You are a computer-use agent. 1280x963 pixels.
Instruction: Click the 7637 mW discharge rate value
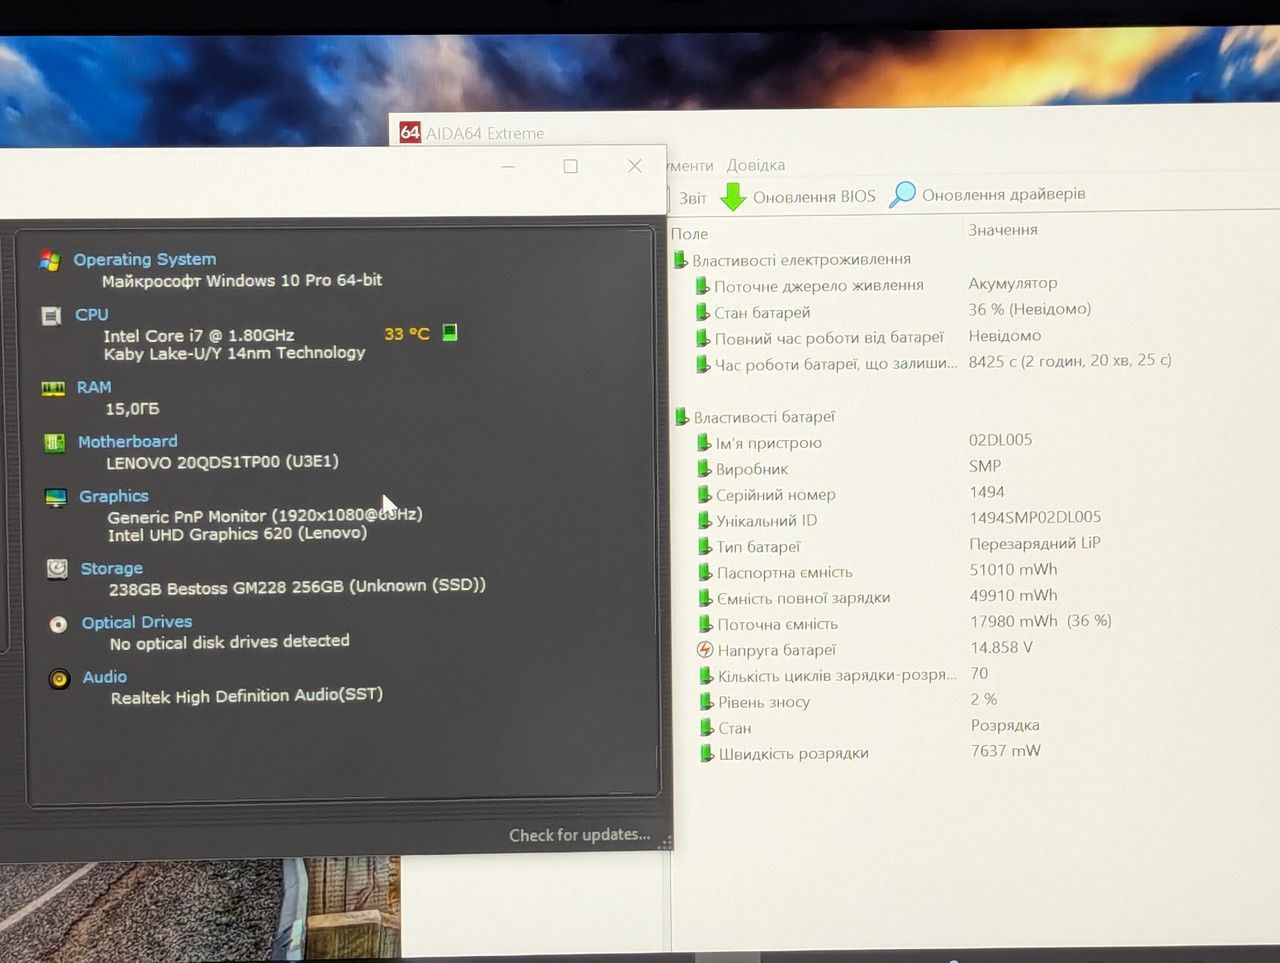1005,751
